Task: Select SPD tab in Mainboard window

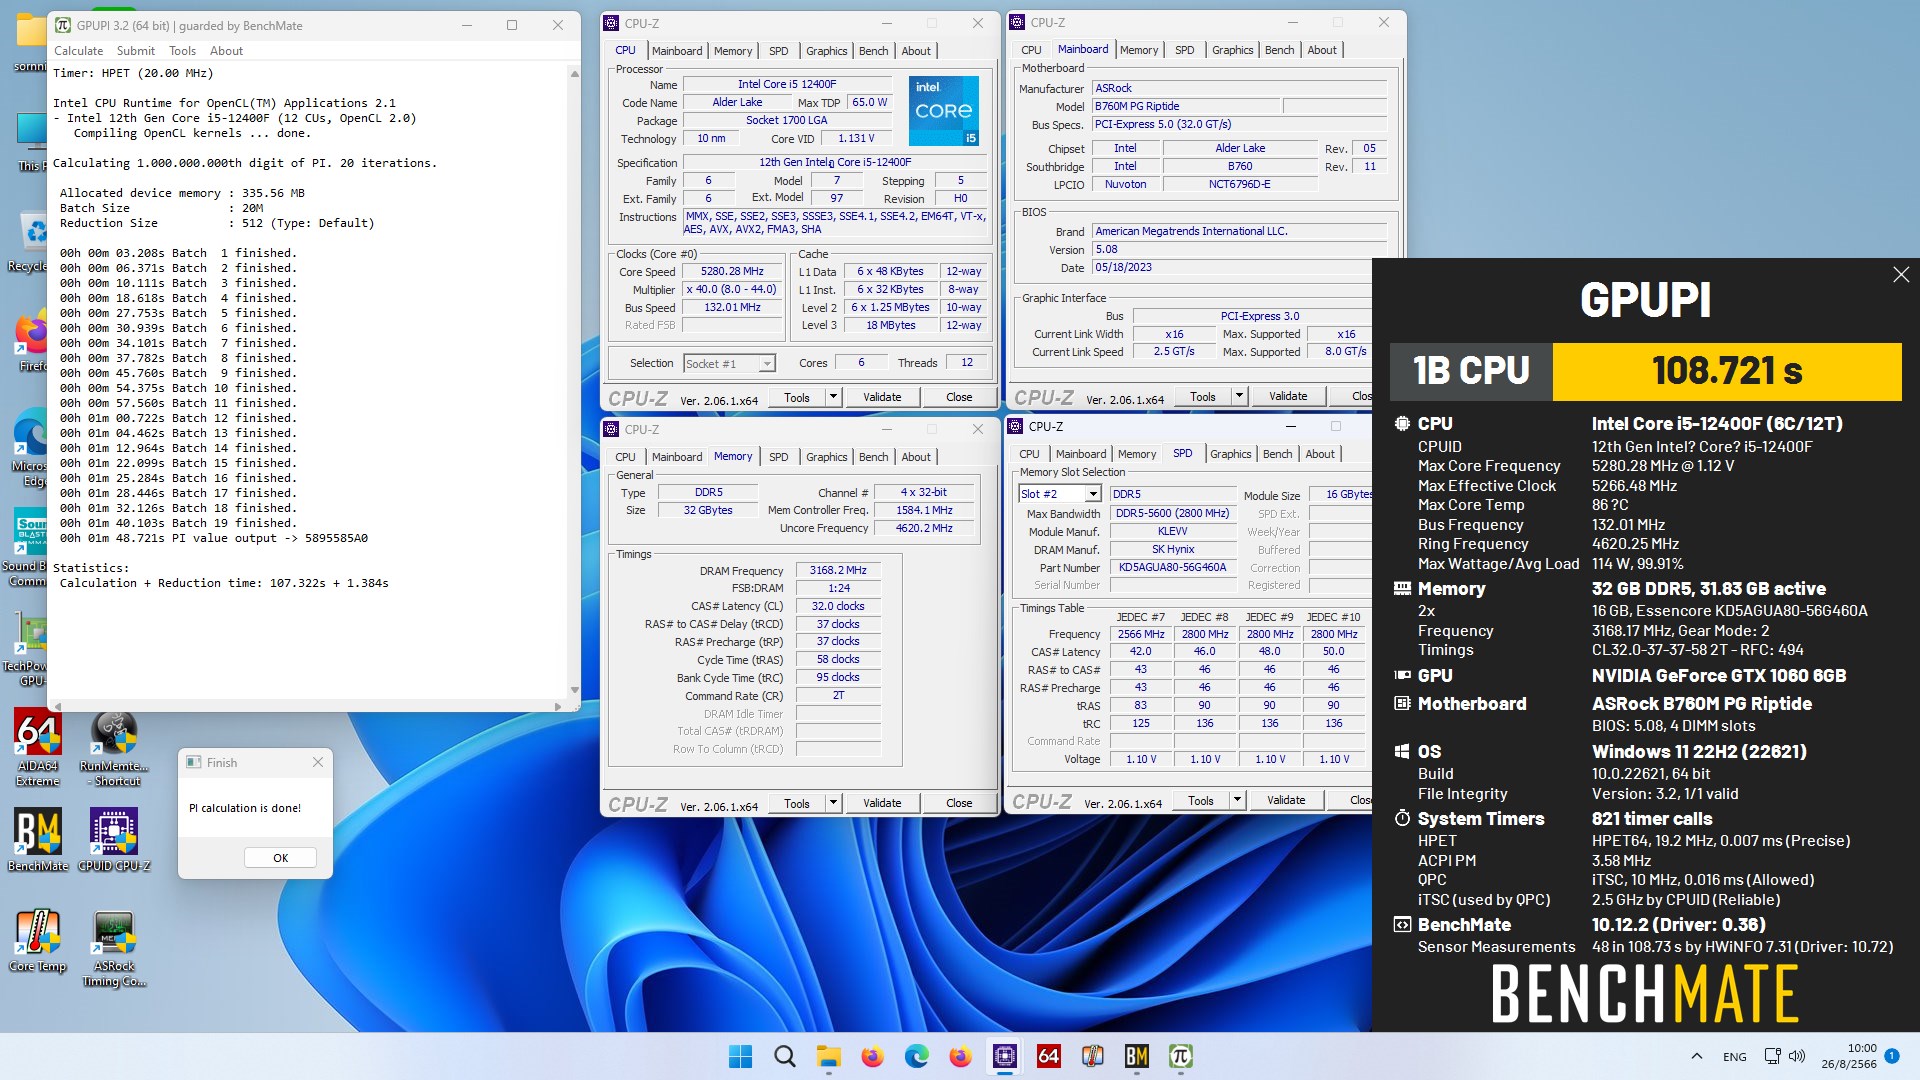Action: (x=1184, y=50)
